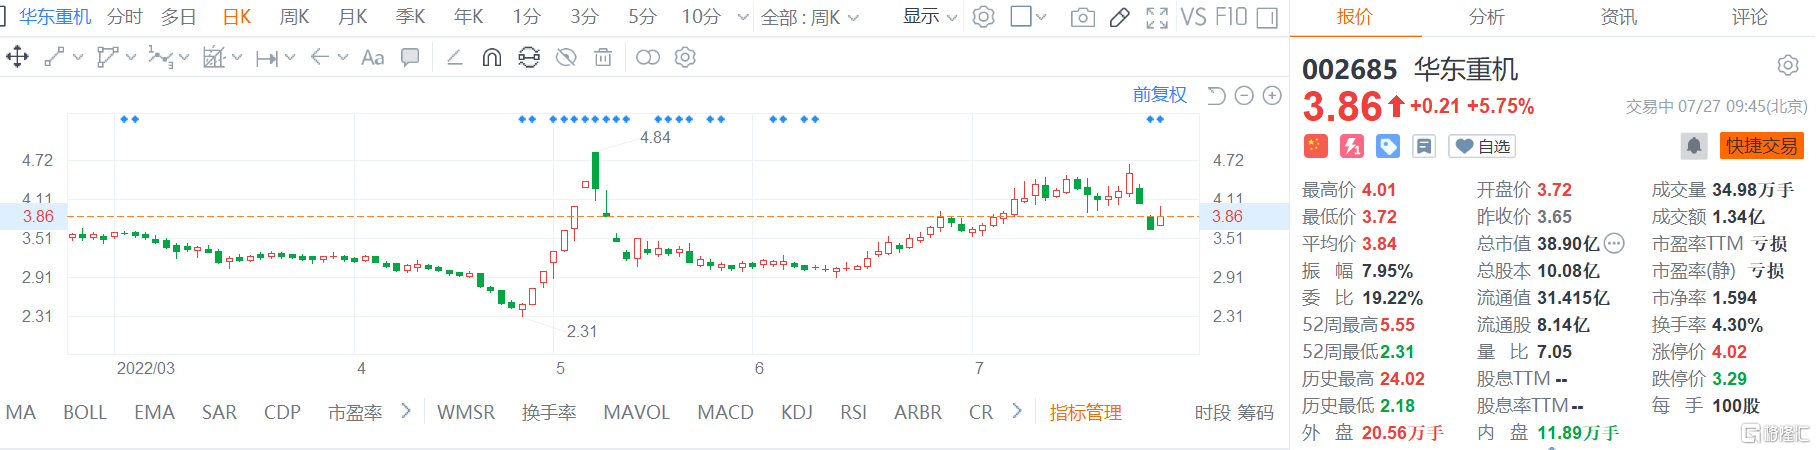This screenshot has width=1816, height=450.
Task: Open drawing toolbar settings gear
Action: 685,57
